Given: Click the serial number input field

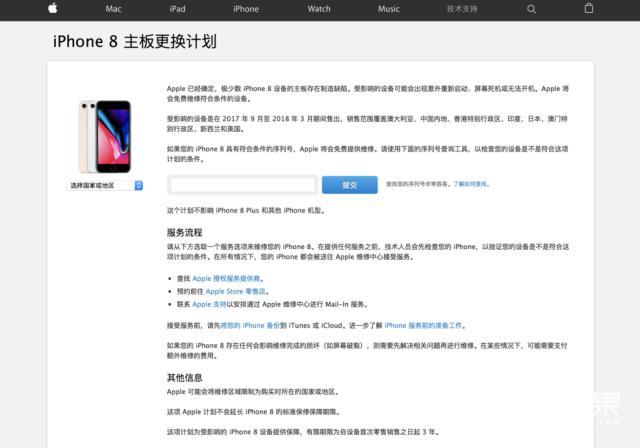Looking at the screenshot, I should click(243, 185).
